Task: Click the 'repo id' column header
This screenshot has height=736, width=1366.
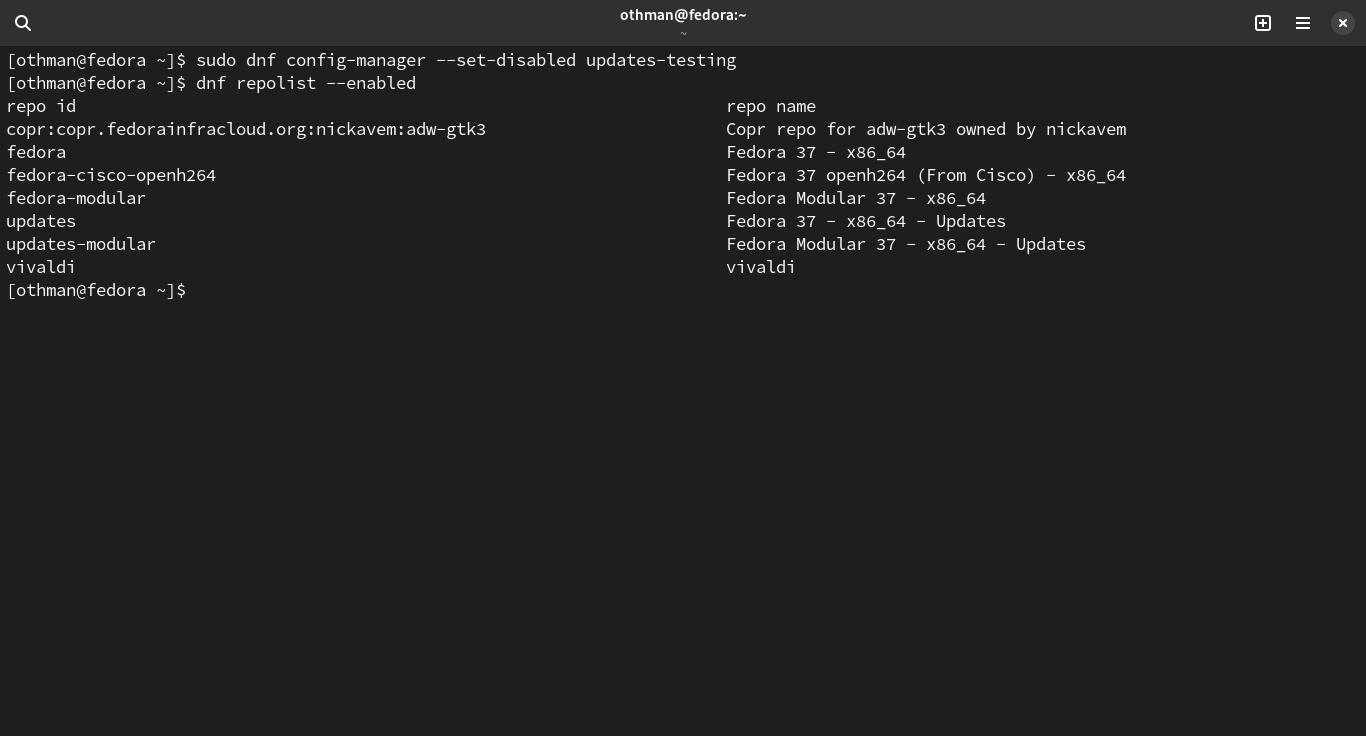Action: tap(41, 106)
